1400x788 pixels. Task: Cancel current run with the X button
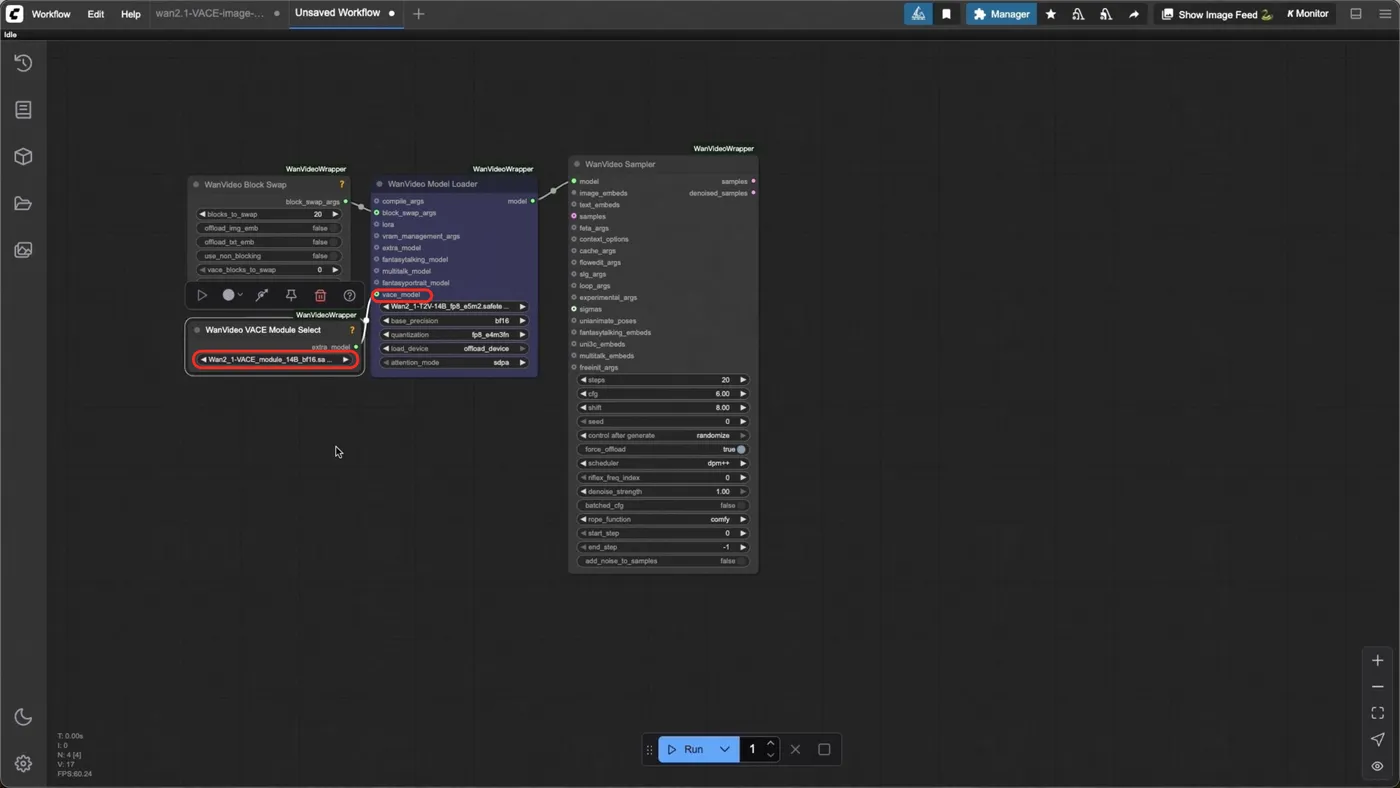tap(795, 749)
